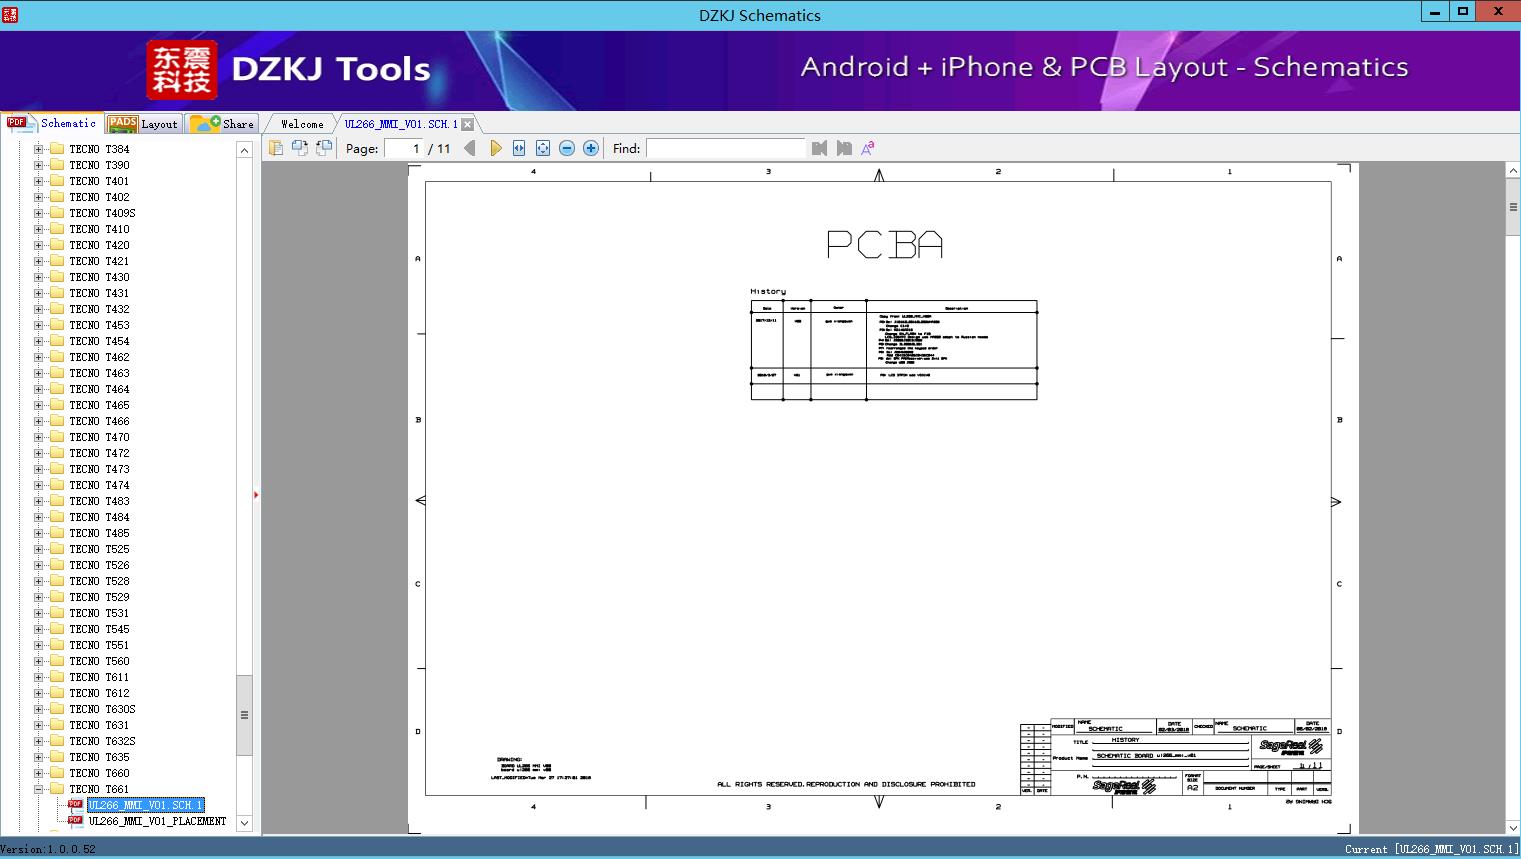Click the document viewer scroll down arrow
The height and width of the screenshot is (859, 1521).
1513,827
